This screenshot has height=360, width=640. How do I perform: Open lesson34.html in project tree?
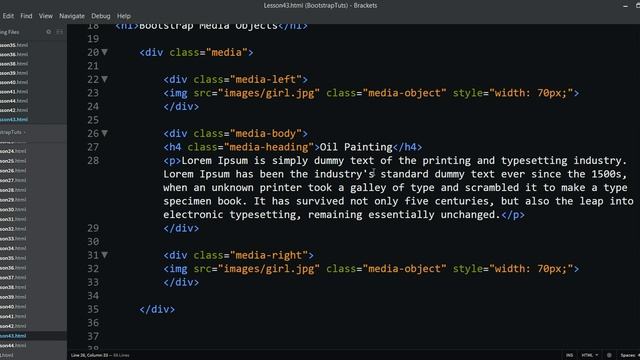pyautogui.click(x=13, y=248)
